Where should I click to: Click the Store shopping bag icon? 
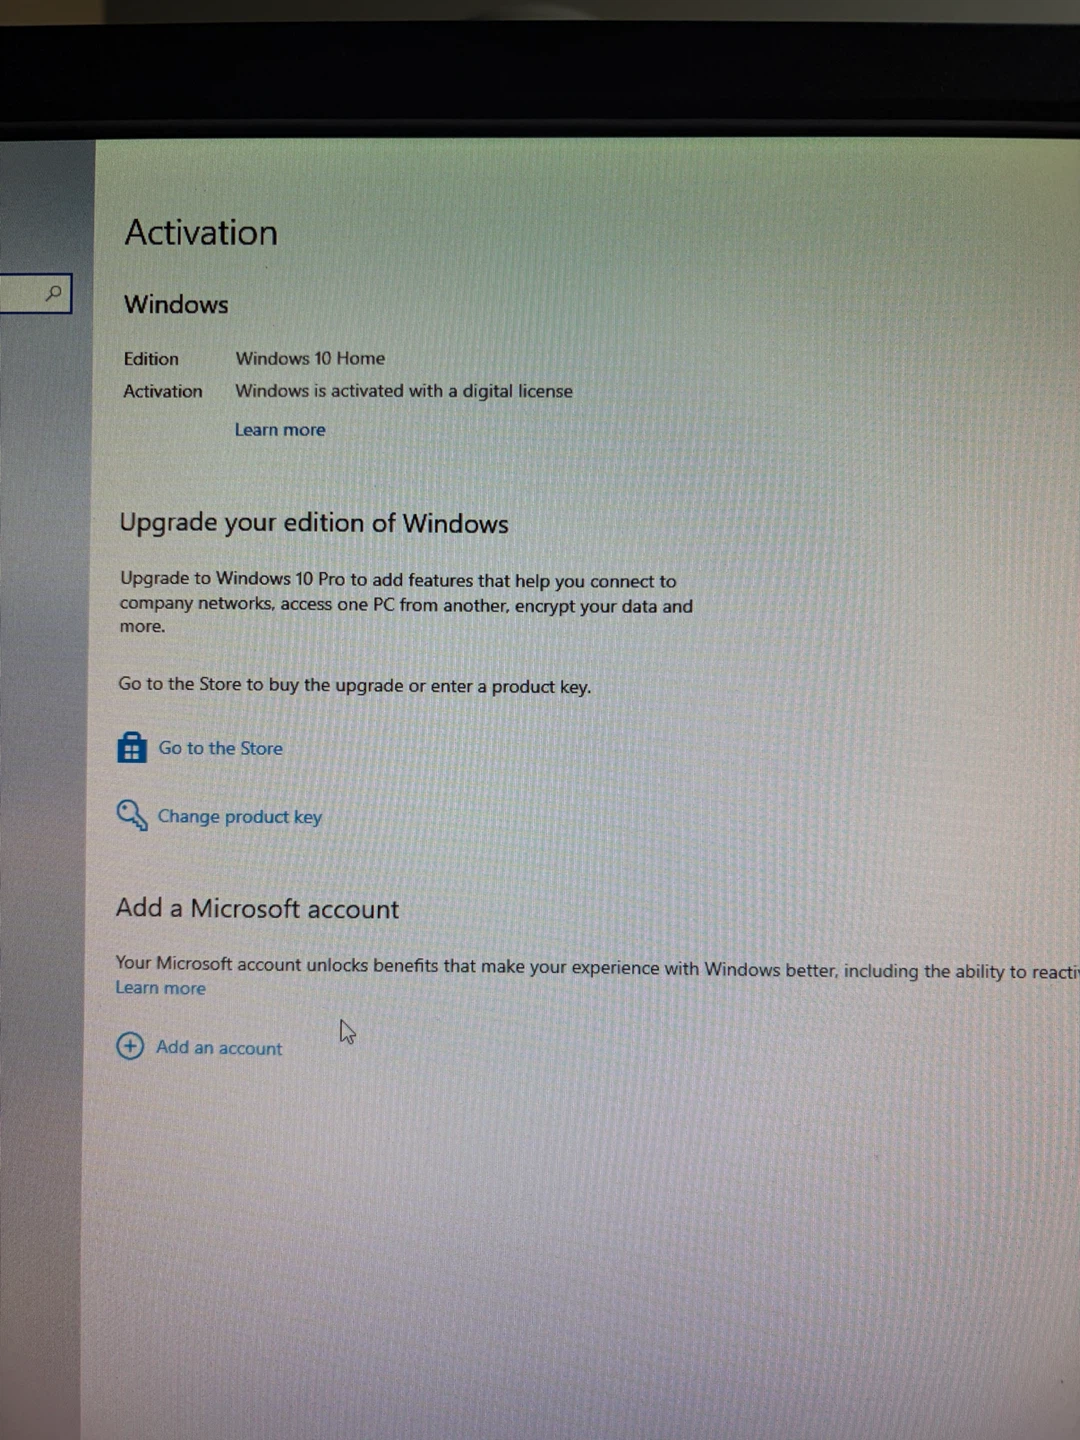click(132, 747)
